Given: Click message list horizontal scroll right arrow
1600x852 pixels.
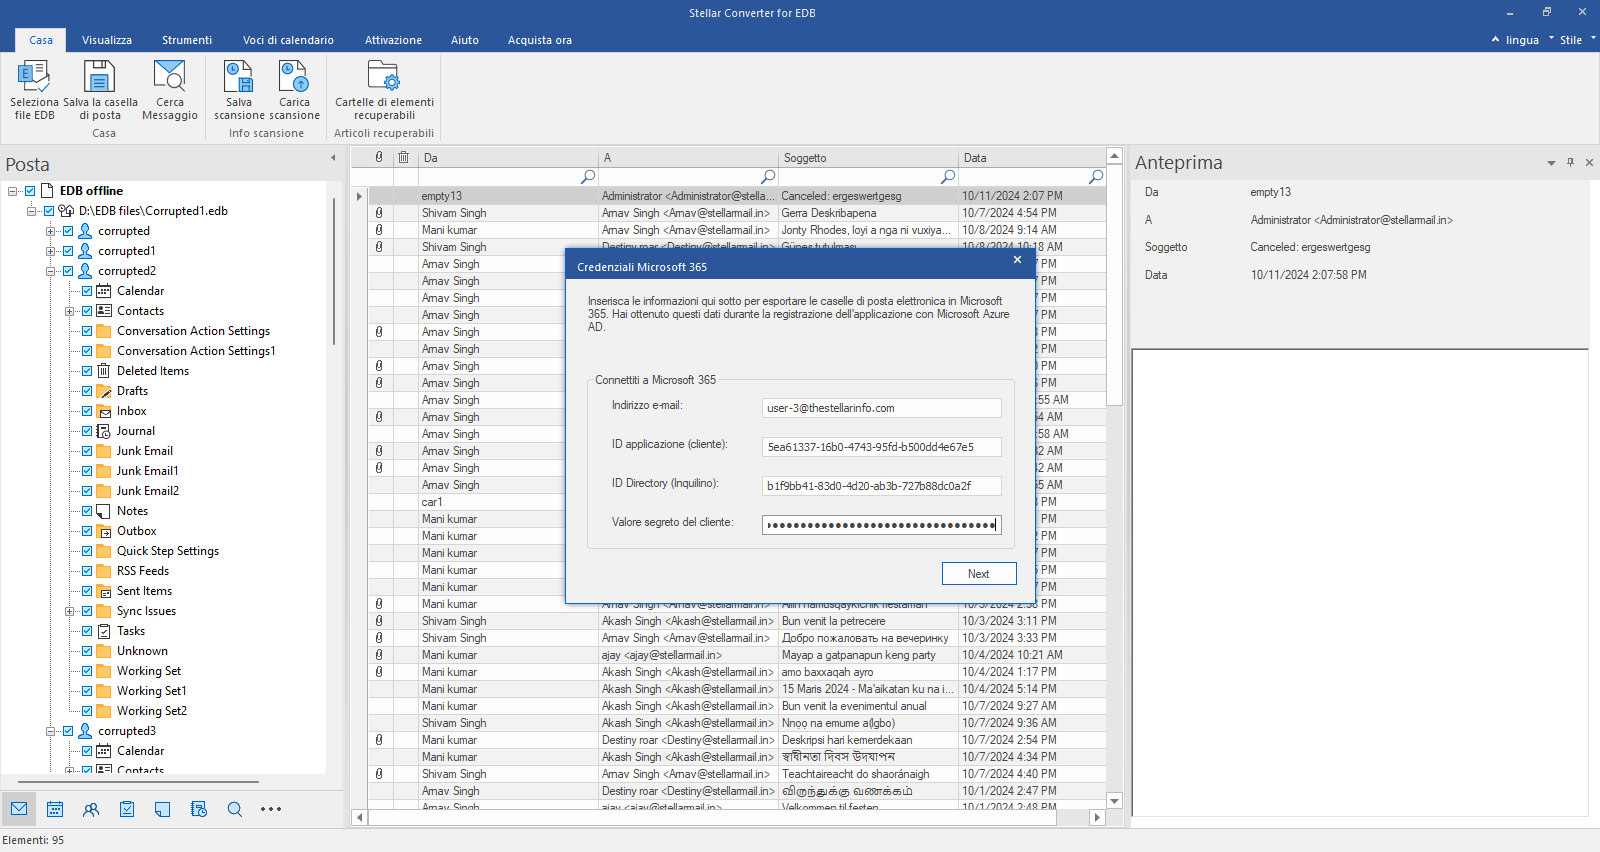Looking at the screenshot, I should click(1097, 817).
